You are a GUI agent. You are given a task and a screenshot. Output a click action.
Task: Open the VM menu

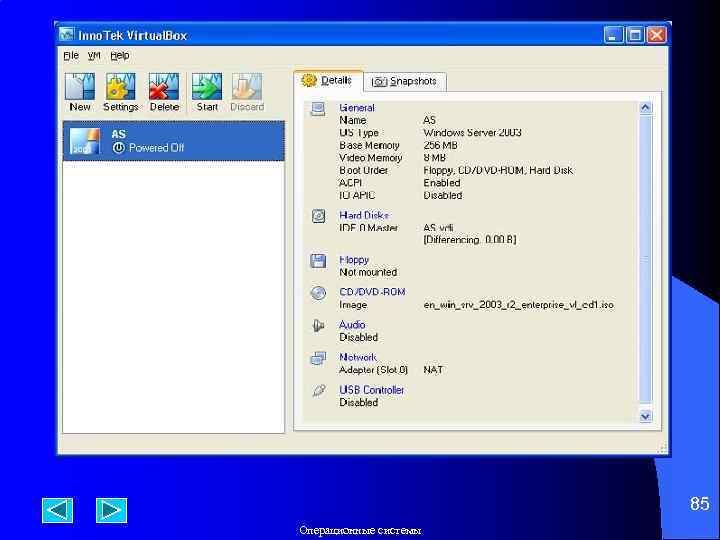pyautogui.click(x=94, y=56)
